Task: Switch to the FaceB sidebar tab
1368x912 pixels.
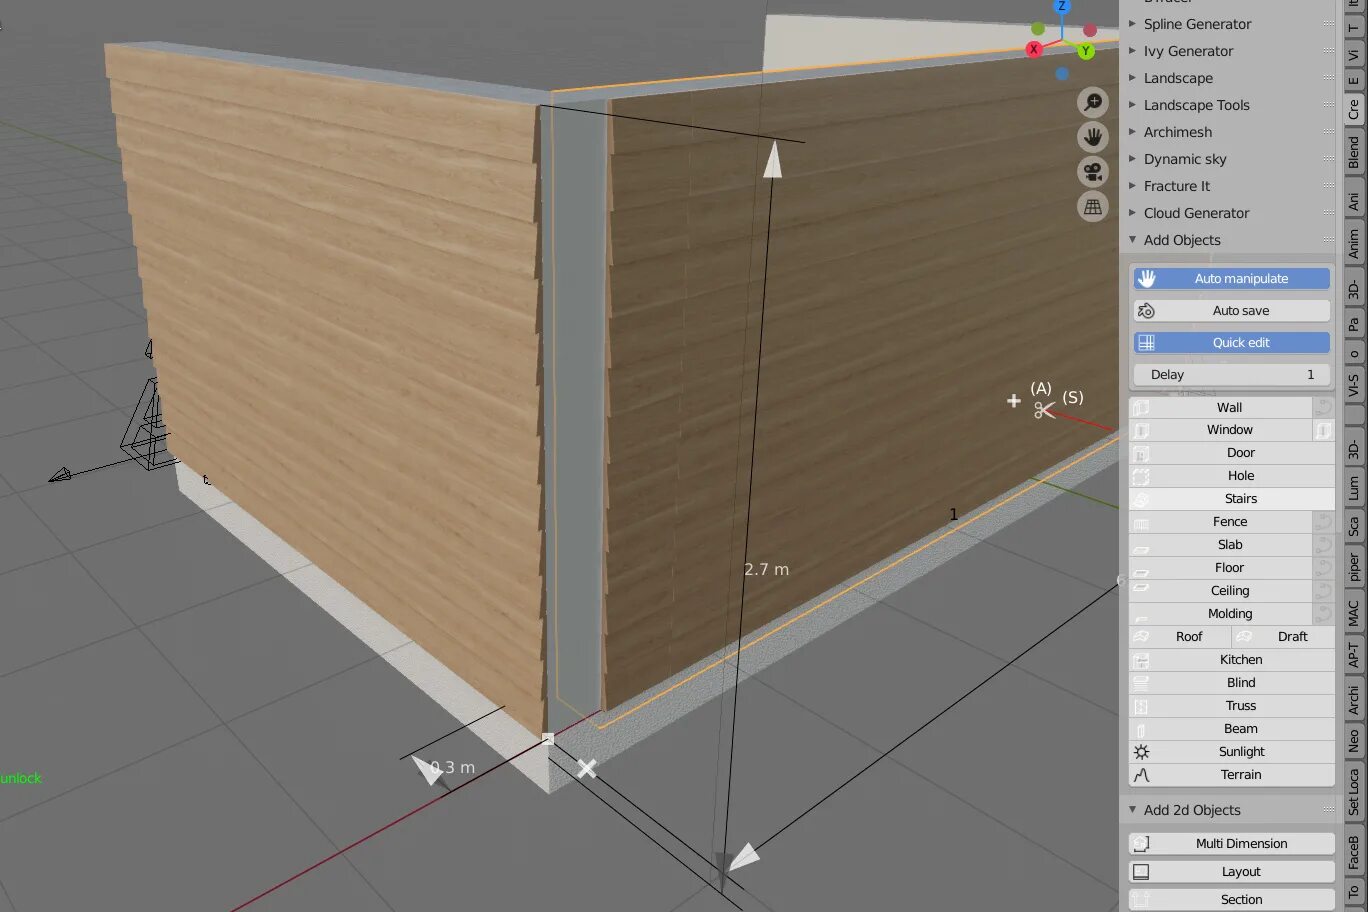Action: 1354,852
